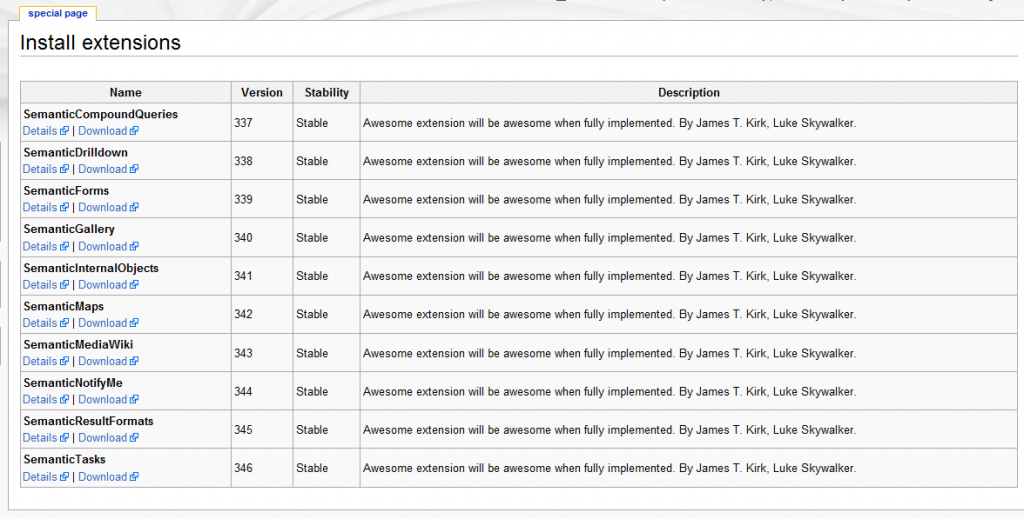Click version number 338
Image resolution: width=1024 pixels, height=519 pixels.
click(244, 161)
